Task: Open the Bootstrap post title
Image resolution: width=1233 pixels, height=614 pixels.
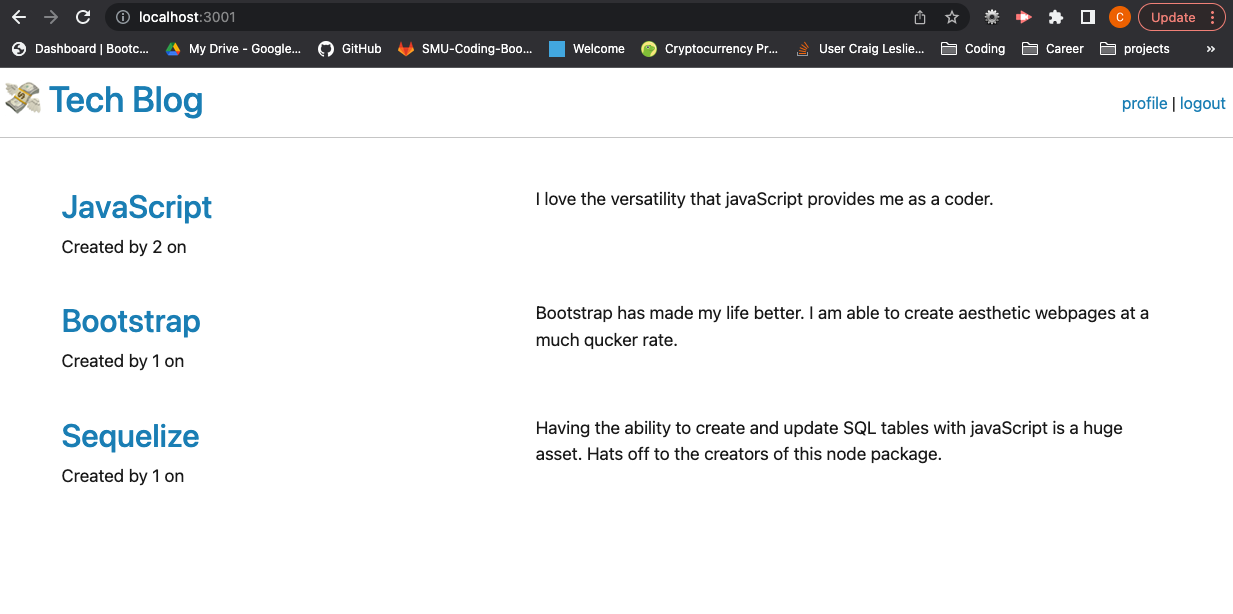Action: coord(131,321)
